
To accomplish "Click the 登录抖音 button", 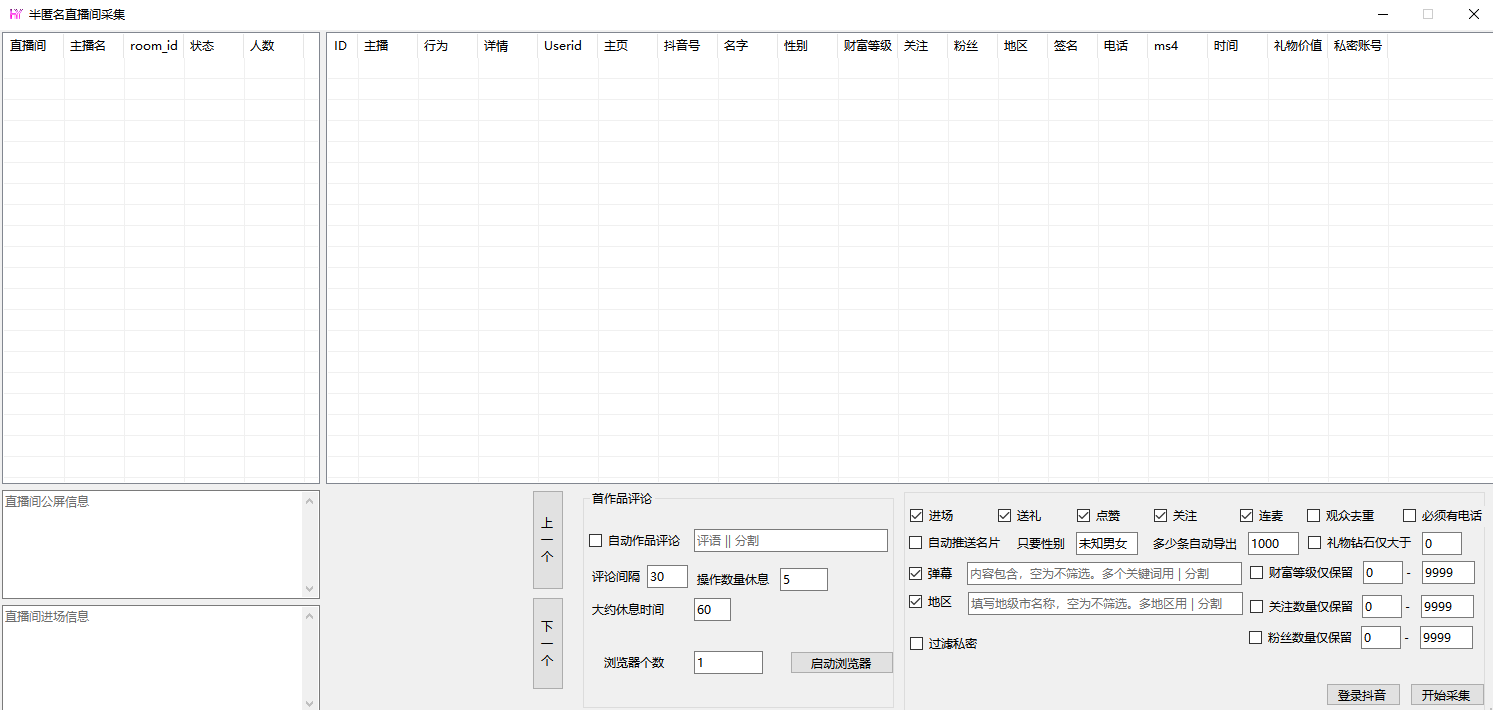I will tap(1362, 695).
